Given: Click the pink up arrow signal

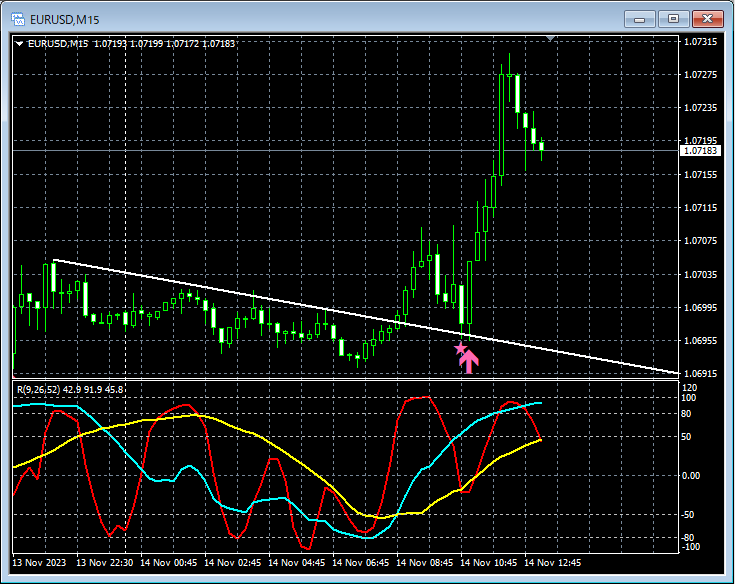Looking at the screenshot, I should 468,362.
